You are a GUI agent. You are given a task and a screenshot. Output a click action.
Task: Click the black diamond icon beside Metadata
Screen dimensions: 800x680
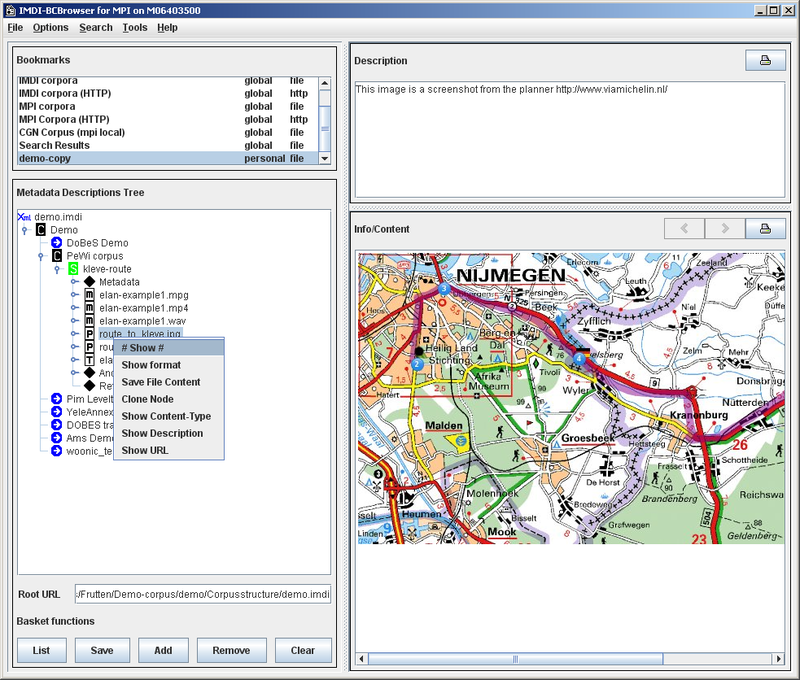[89, 282]
